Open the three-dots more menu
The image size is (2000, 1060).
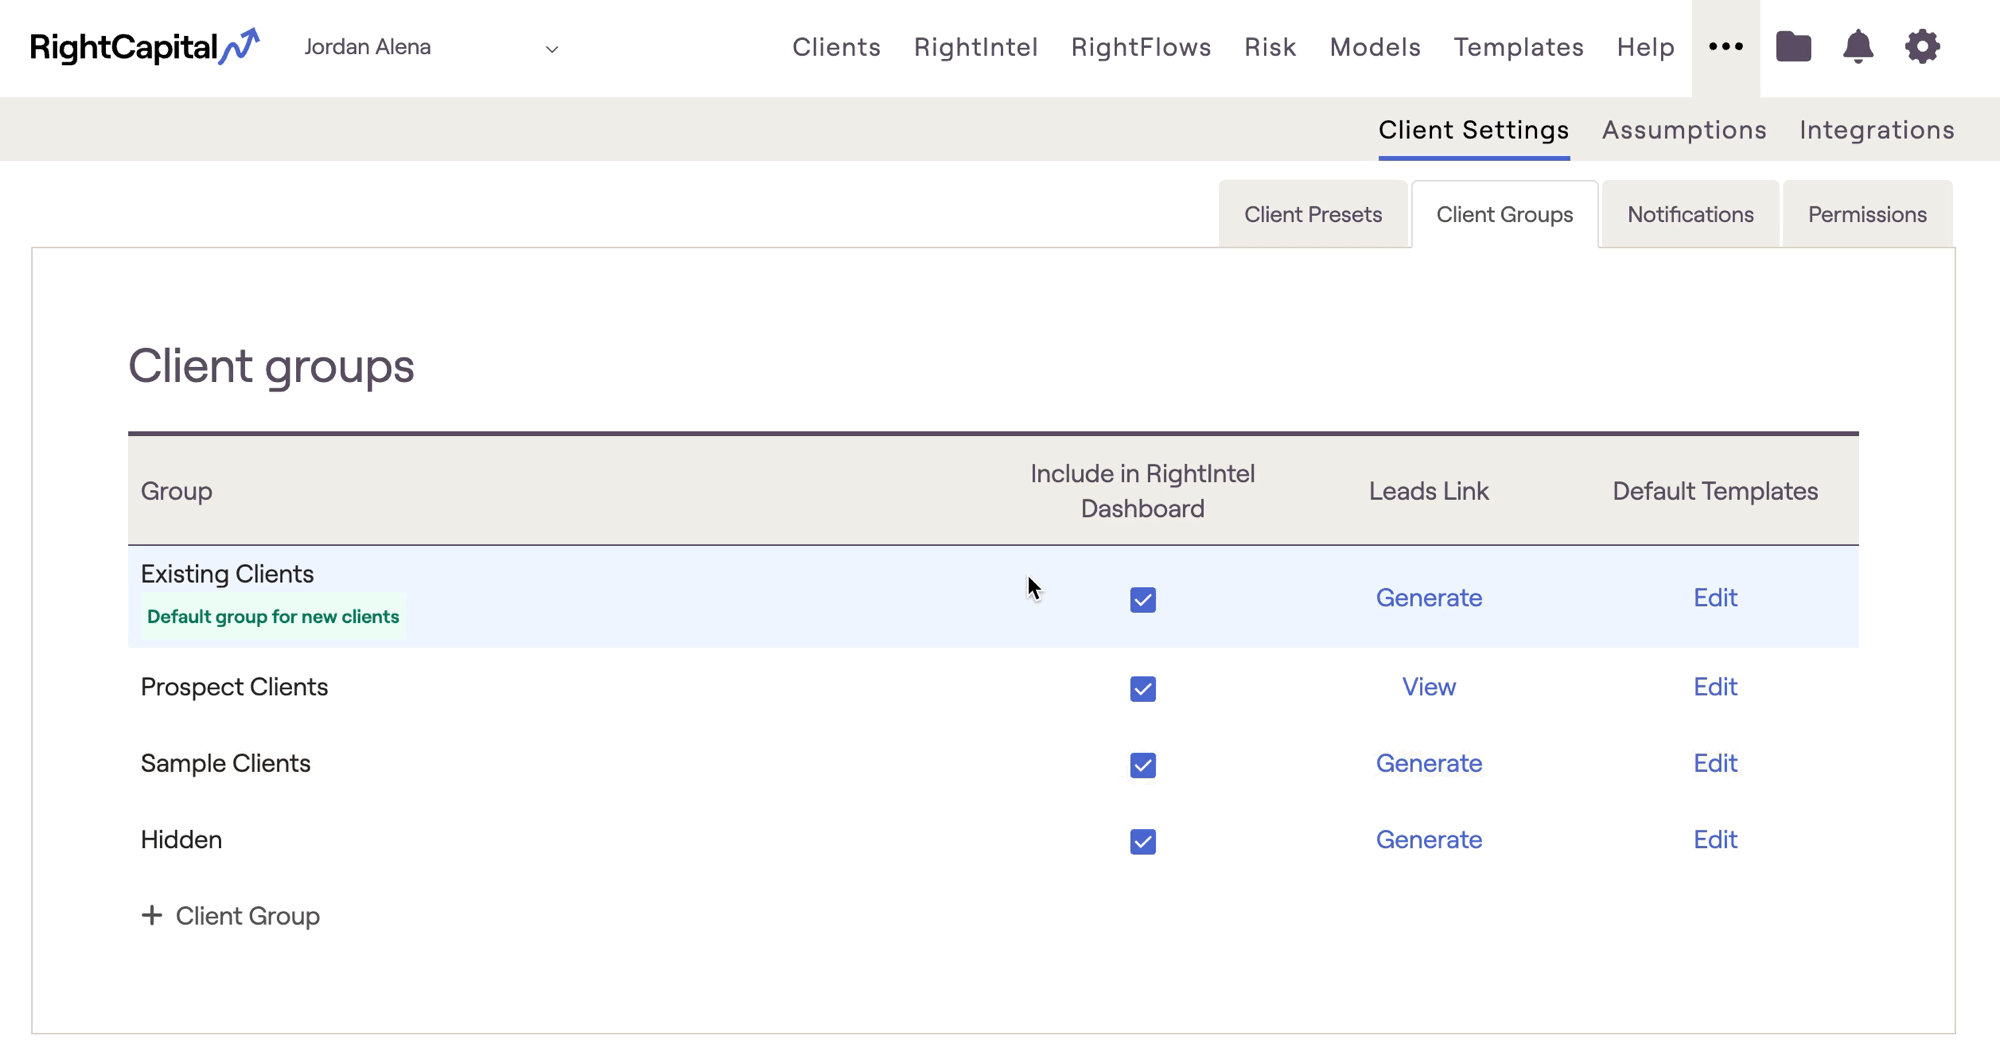click(x=1726, y=47)
